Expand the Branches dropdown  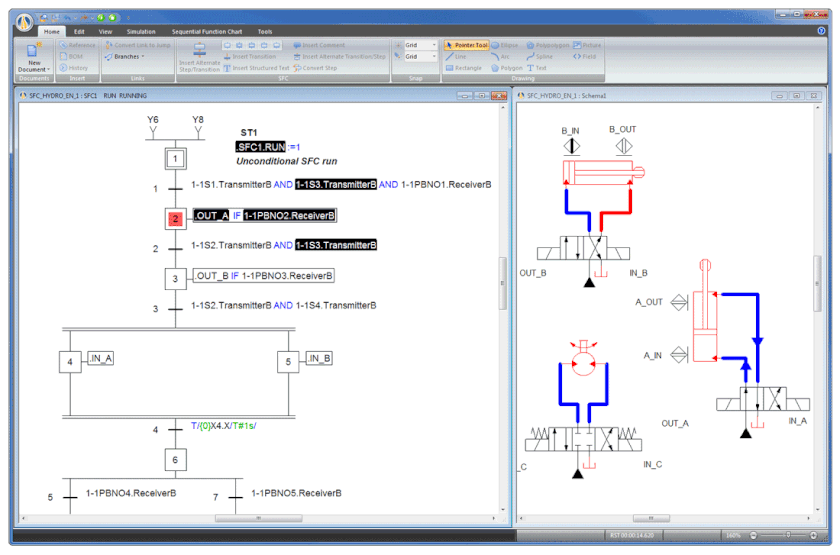[x=143, y=56]
